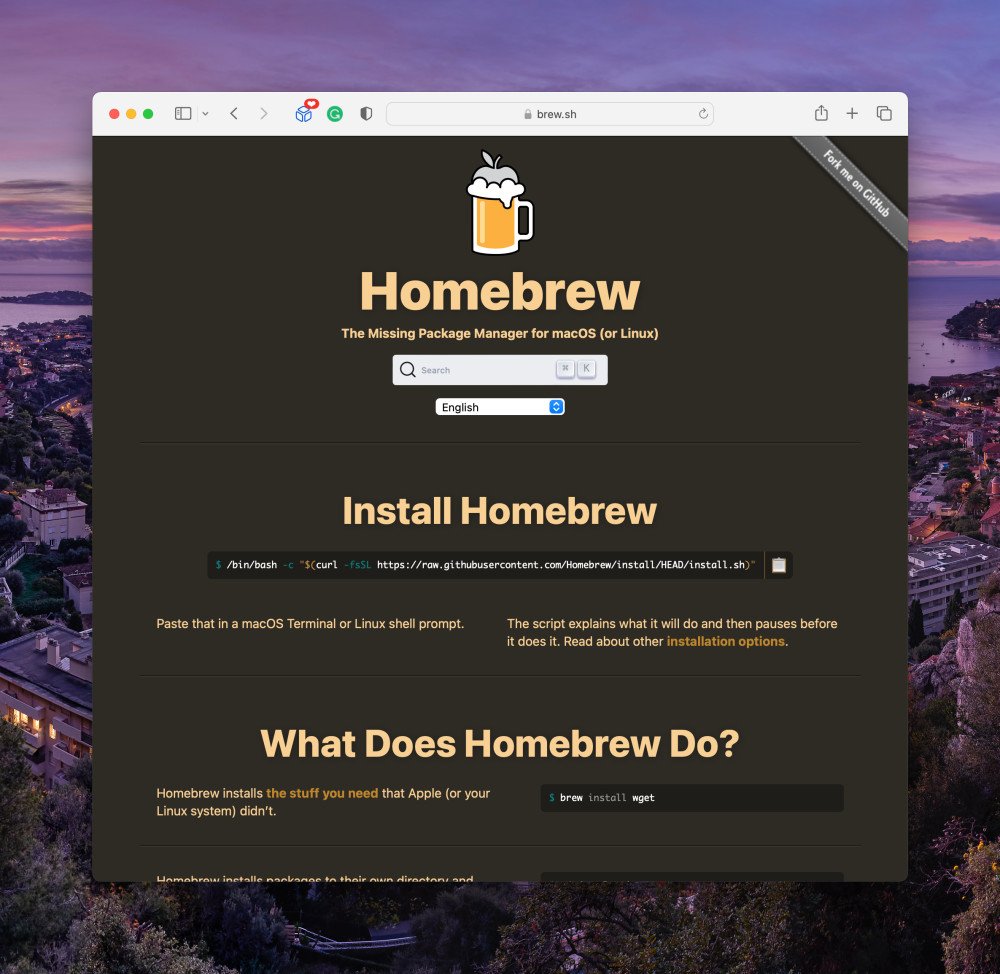Click the Homebrew page title

click(500, 291)
